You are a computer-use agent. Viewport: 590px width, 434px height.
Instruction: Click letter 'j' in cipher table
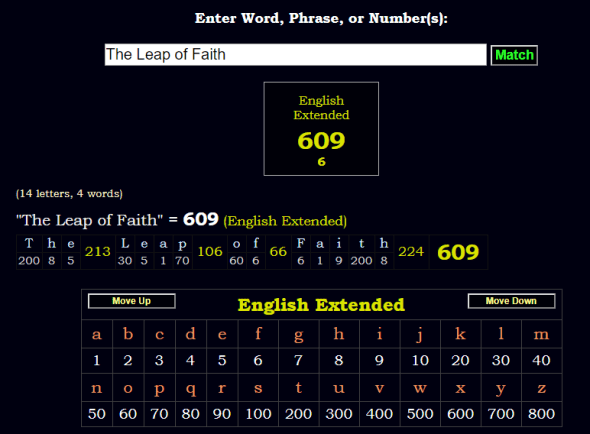pyautogui.click(x=420, y=335)
